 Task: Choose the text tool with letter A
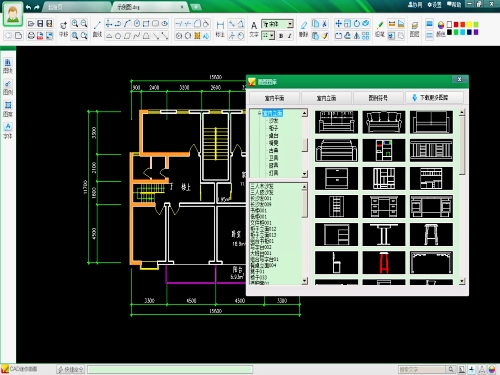coord(254,25)
